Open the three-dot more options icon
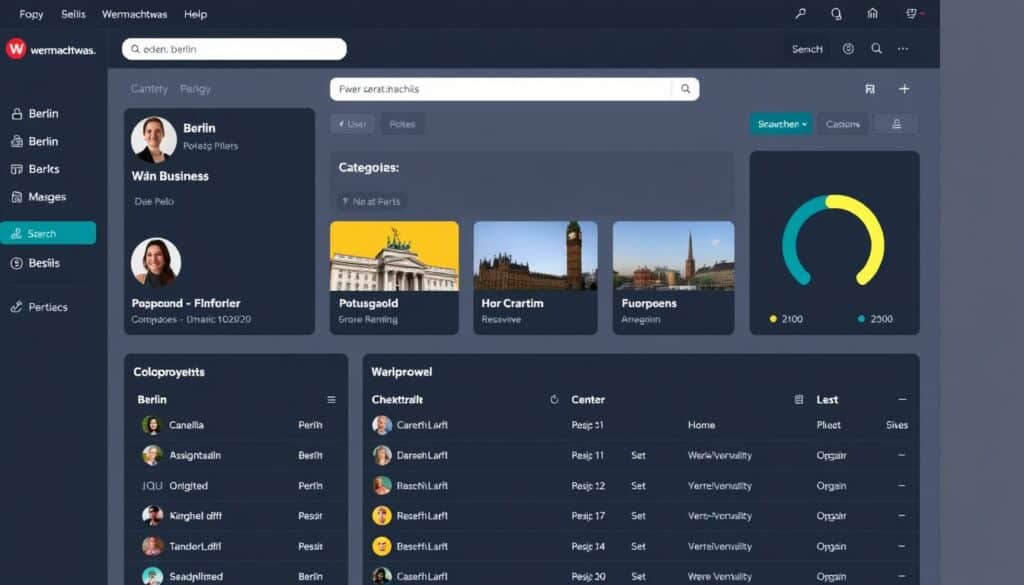Image resolution: width=1024 pixels, height=585 pixels. pyautogui.click(x=903, y=48)
